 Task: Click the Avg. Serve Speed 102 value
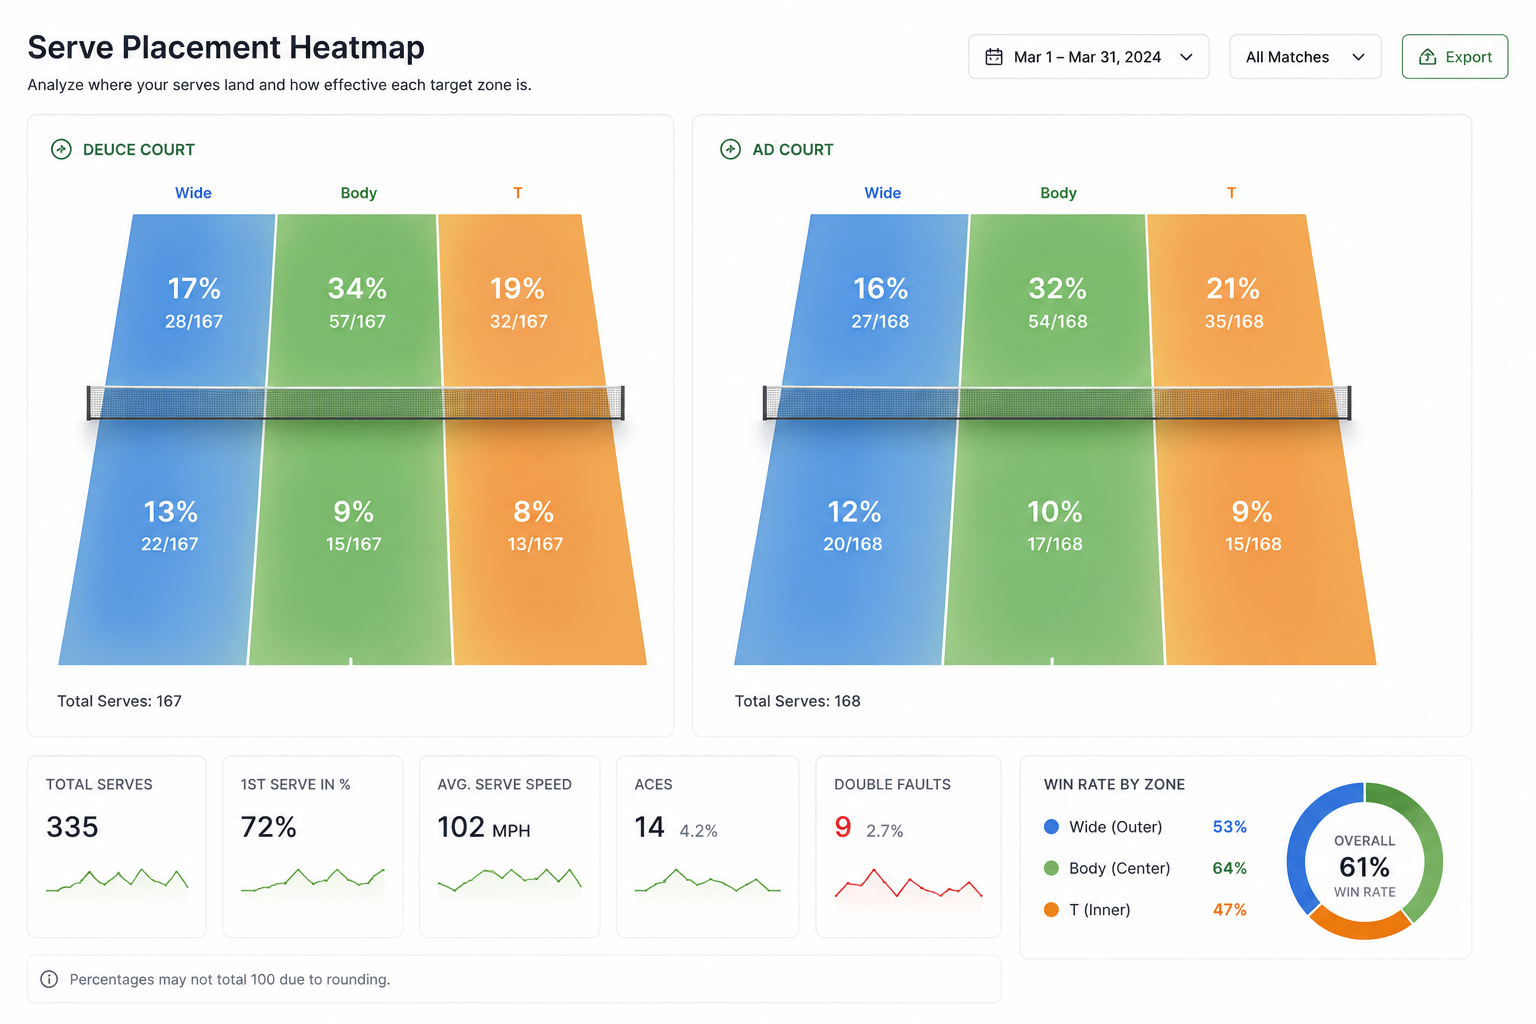(461, 827)
